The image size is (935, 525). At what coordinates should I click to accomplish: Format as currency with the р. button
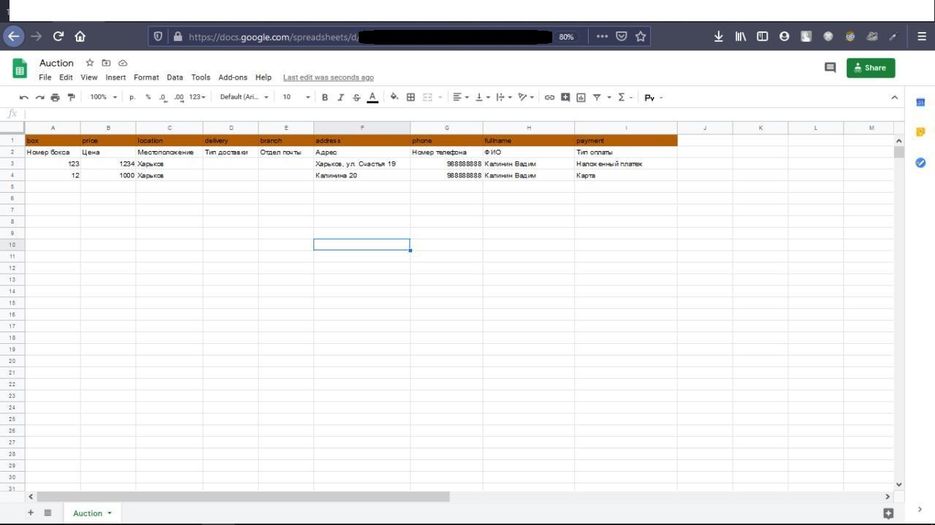[132, 97]
